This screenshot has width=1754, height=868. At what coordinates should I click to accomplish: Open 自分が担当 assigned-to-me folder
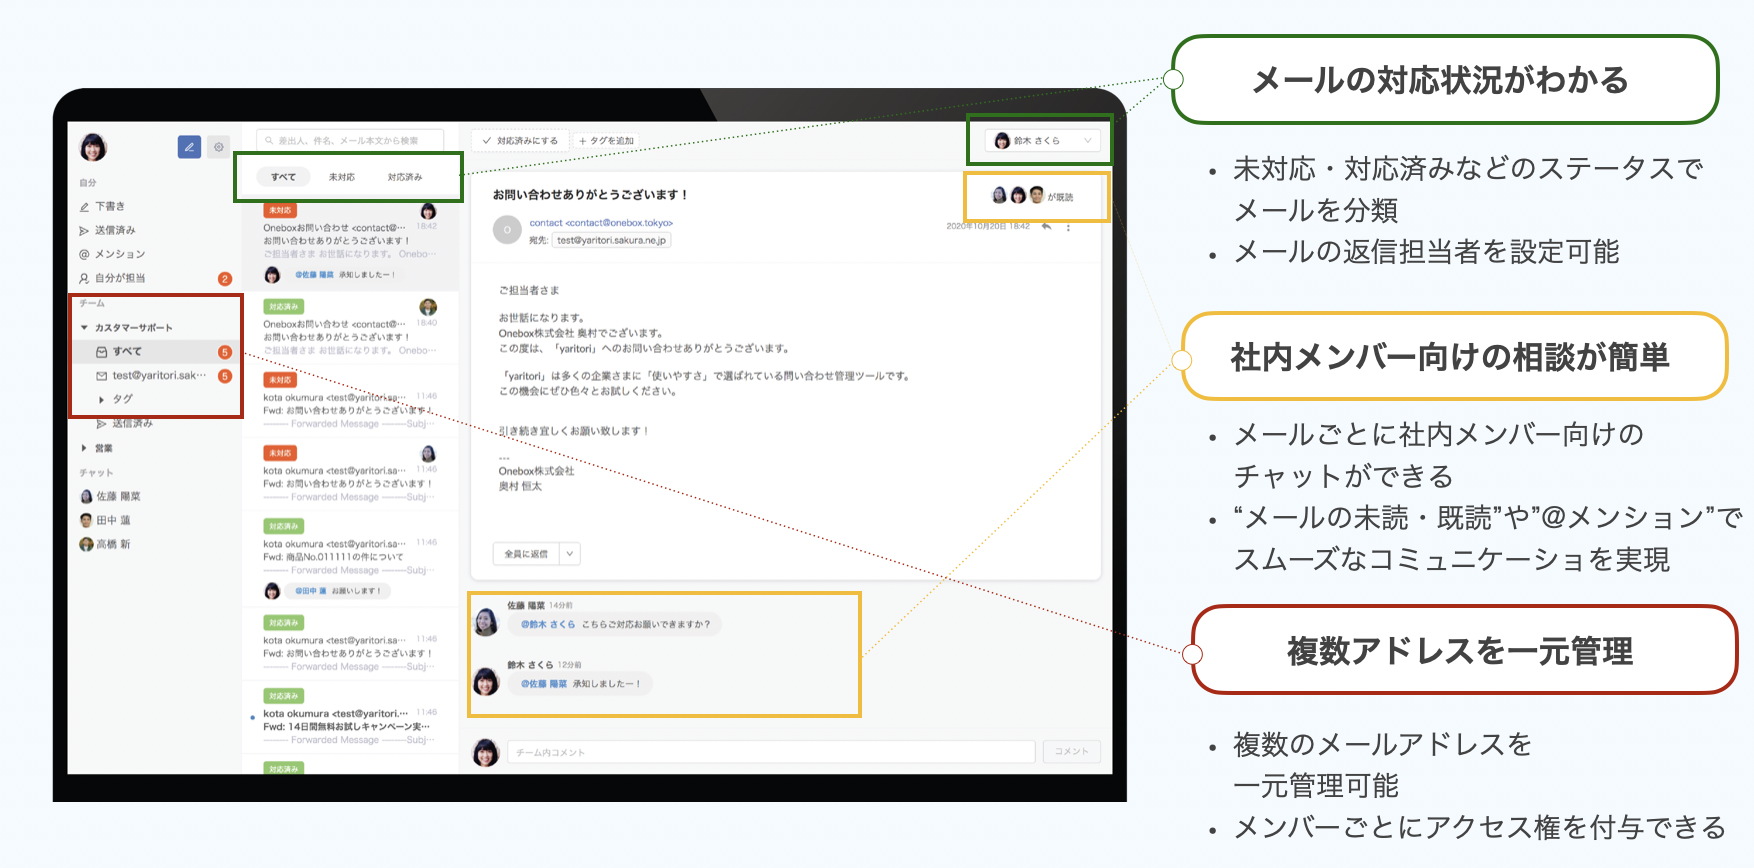click(119, 278)
